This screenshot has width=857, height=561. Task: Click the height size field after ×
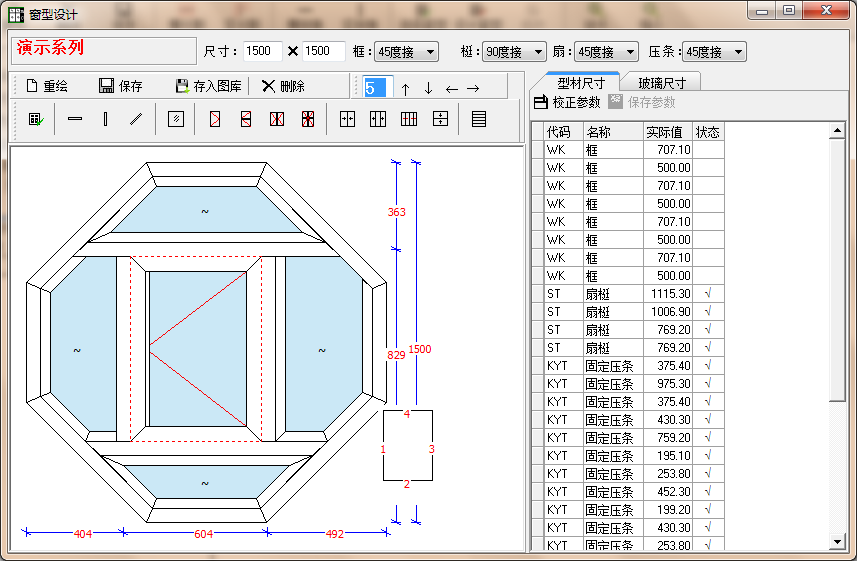(x=324, y=51)
